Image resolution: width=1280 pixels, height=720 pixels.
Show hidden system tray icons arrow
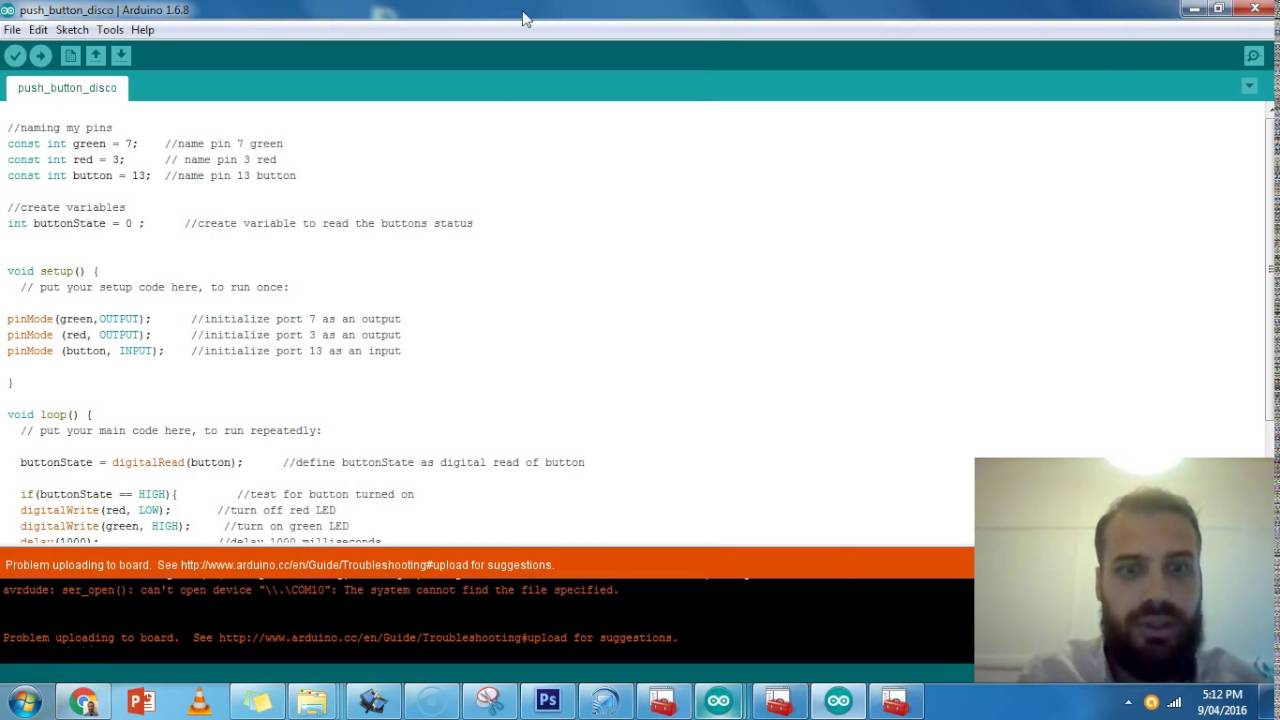[1128, 702]
